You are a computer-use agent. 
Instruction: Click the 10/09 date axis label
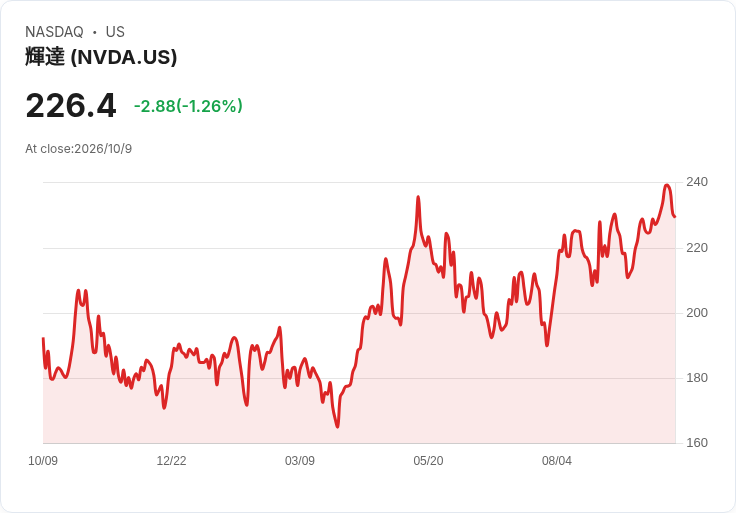tap(43, 460)
